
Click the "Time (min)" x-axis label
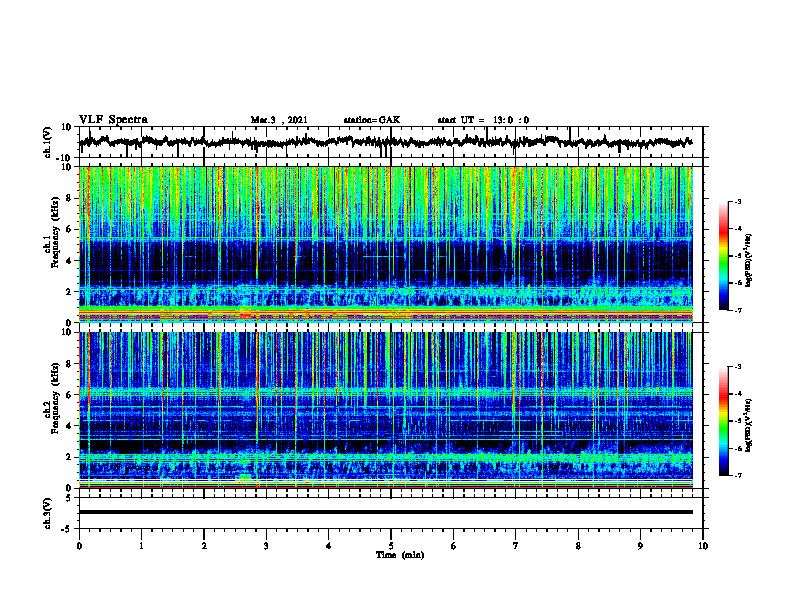coord(400,555)
